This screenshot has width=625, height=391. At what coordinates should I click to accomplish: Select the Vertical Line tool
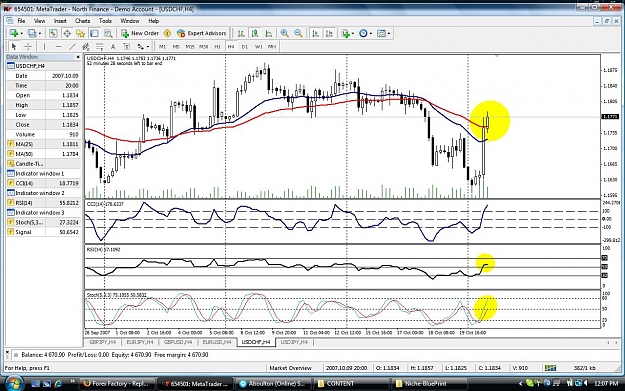pos(44,47)
